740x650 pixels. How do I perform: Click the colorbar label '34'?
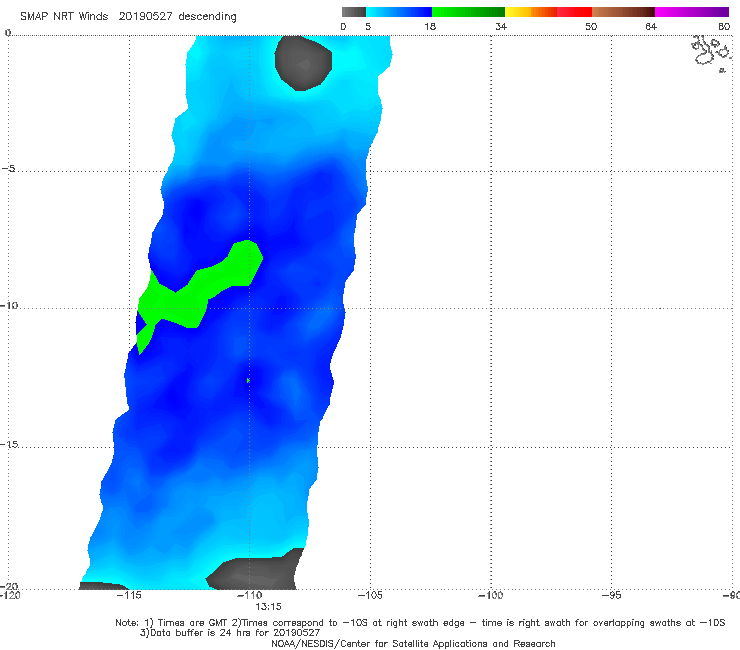tap(501, 26)
